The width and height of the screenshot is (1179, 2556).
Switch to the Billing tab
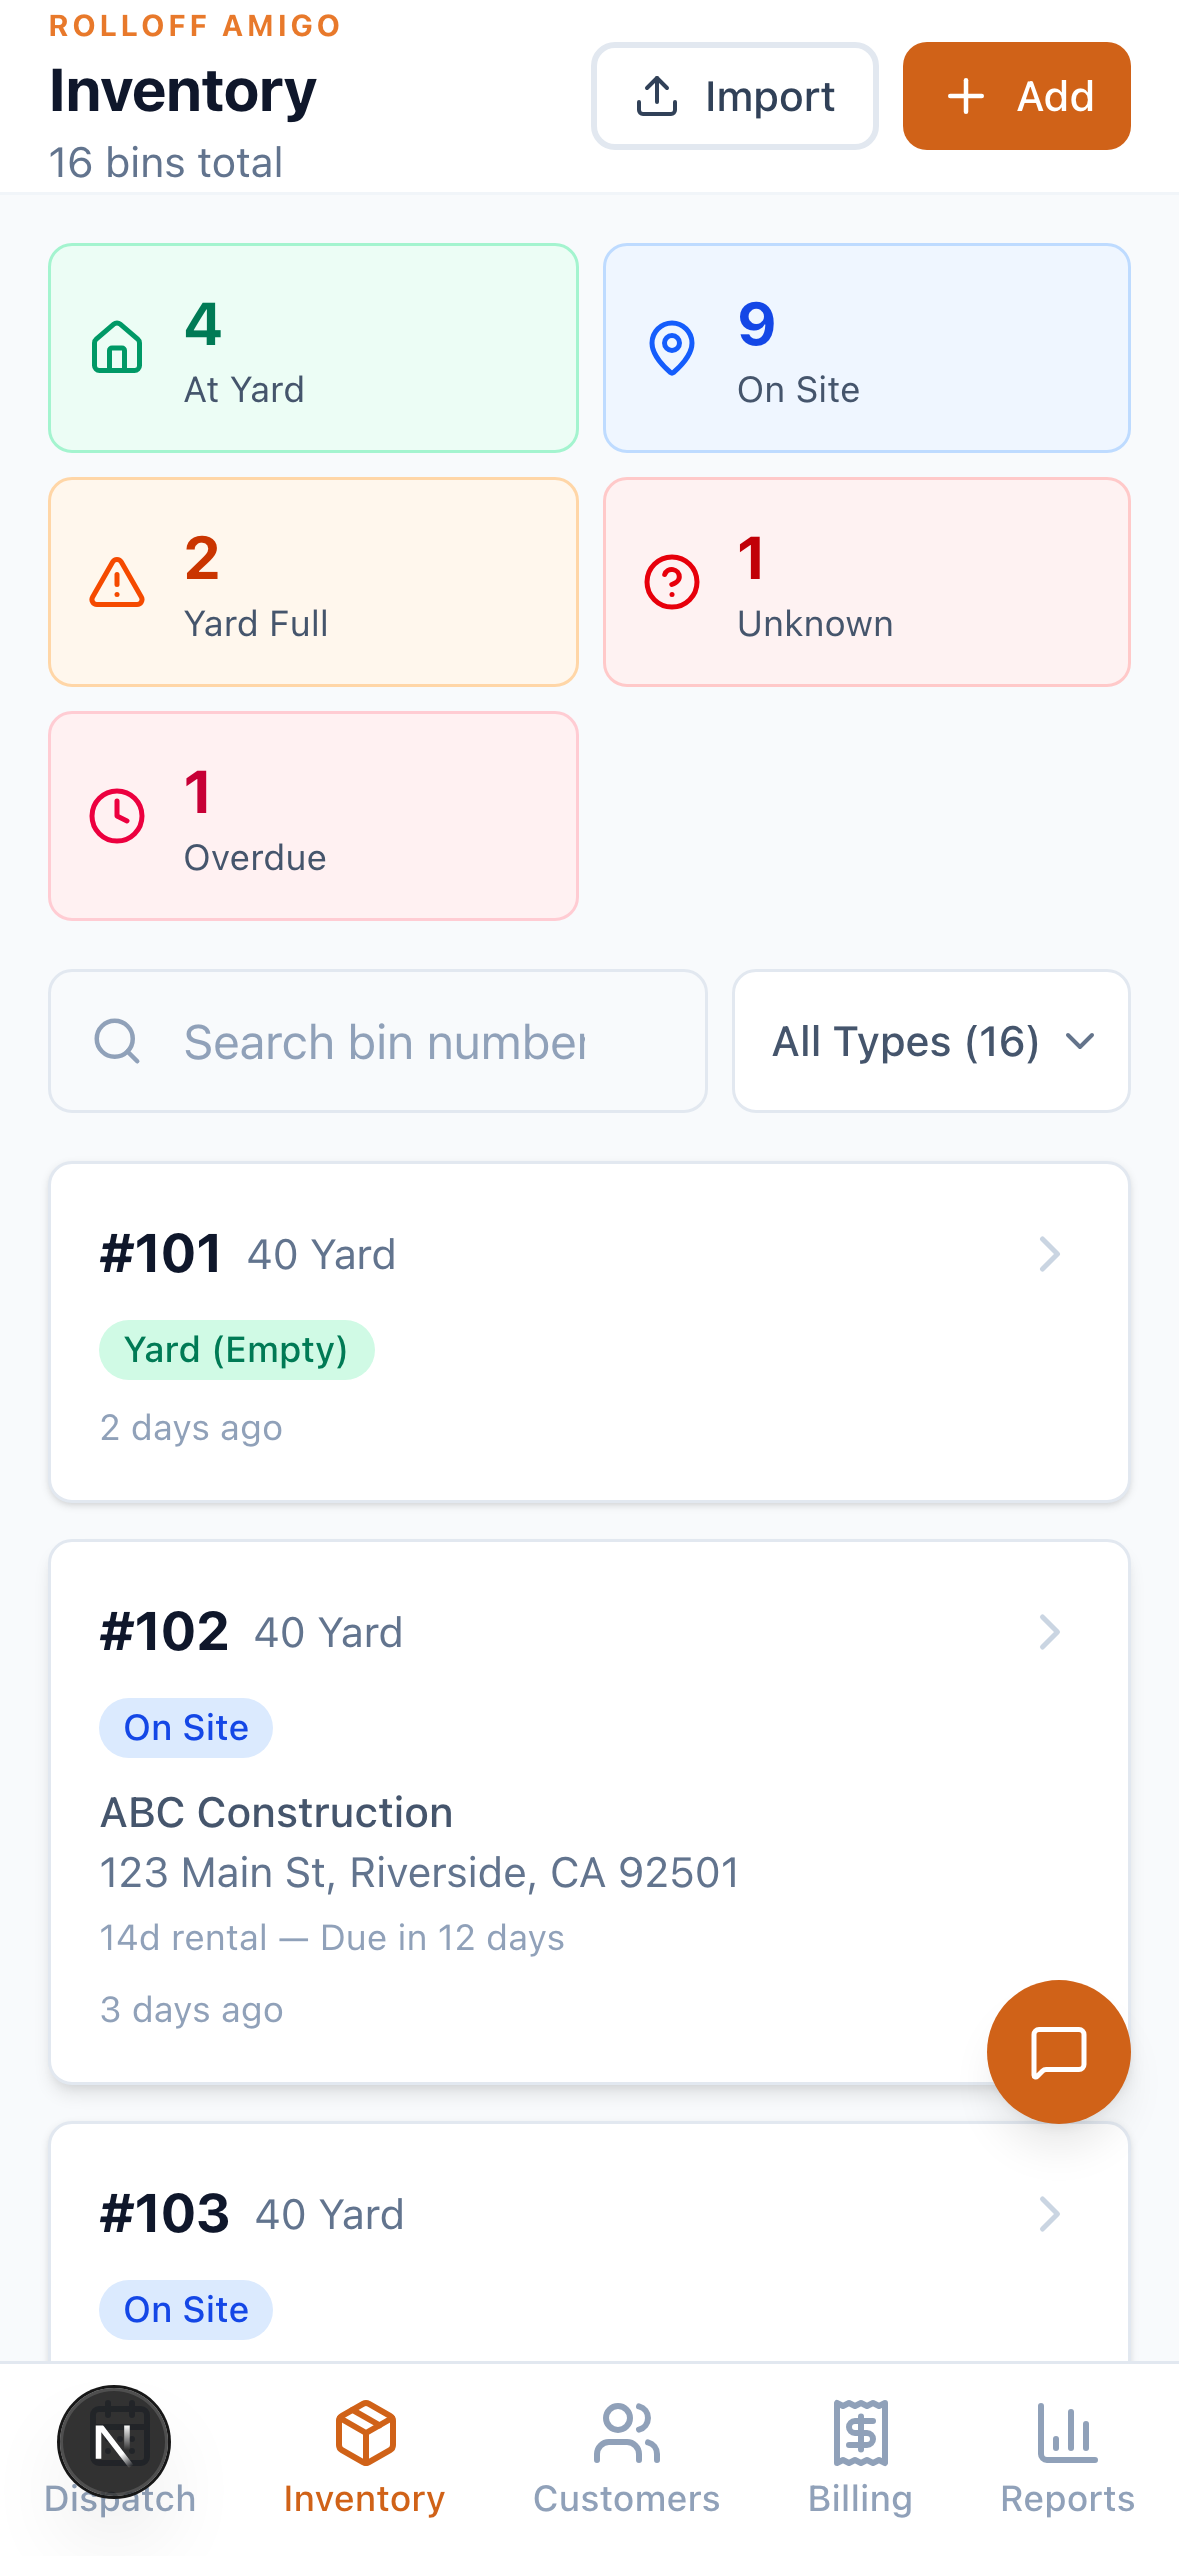coord(860,2458)
